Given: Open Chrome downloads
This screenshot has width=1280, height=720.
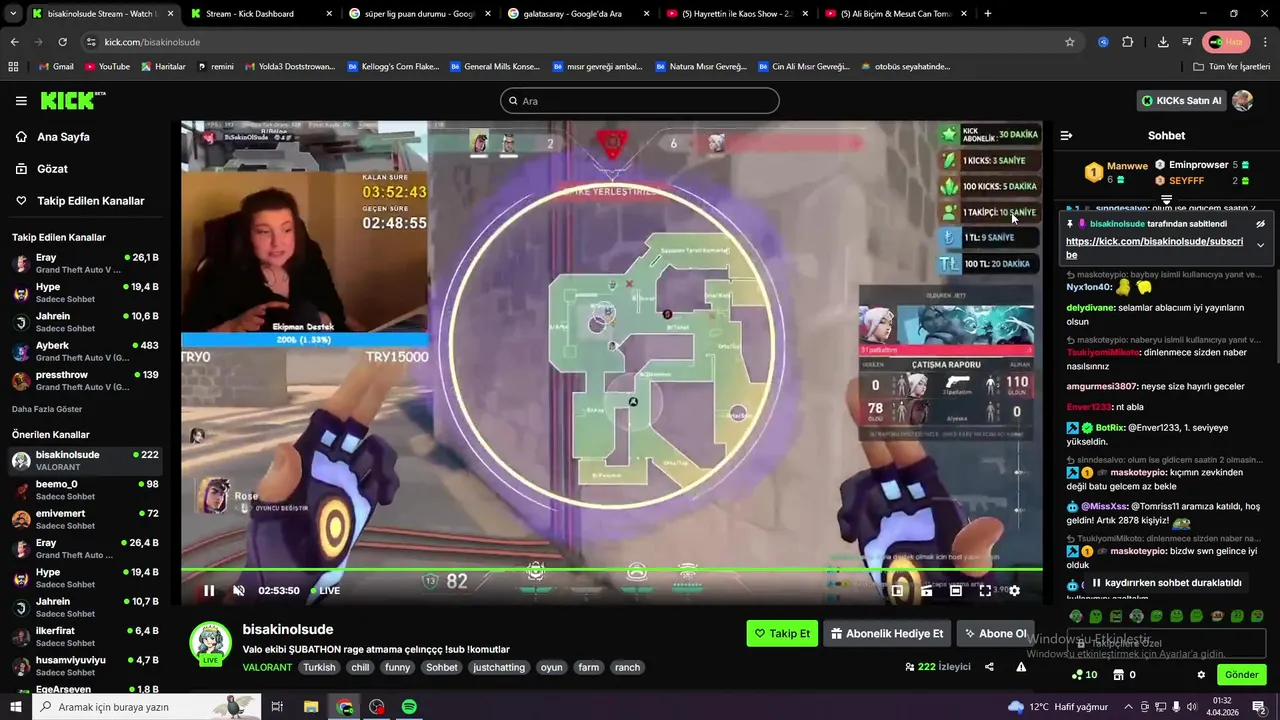Looking at the screenshot, I should tap(1163, 42).
